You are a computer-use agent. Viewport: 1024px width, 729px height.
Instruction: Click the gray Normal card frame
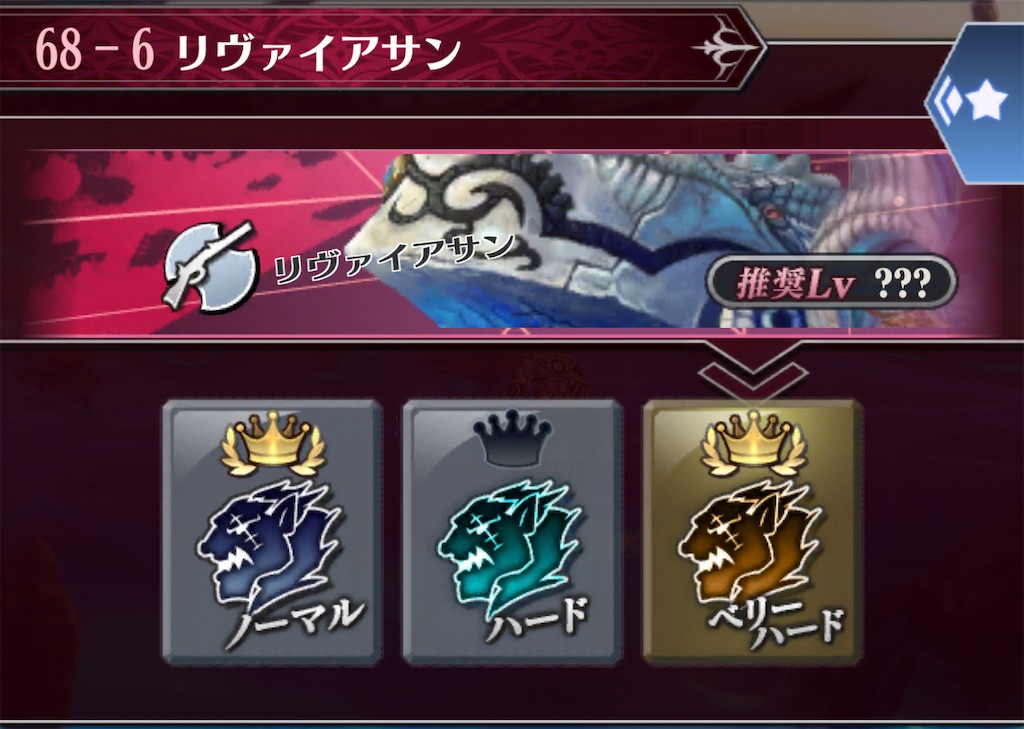click(x=271, y=532)
